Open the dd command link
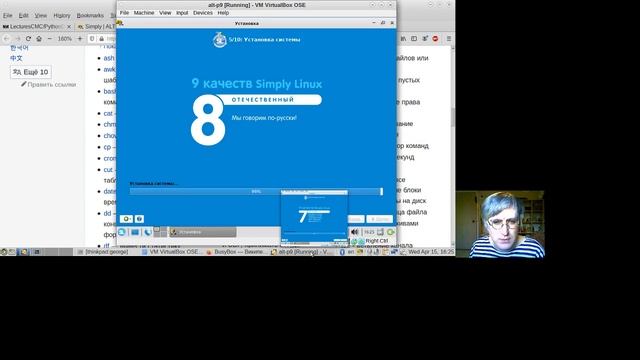The image size is (640, 360). click(x=107, y=213)
